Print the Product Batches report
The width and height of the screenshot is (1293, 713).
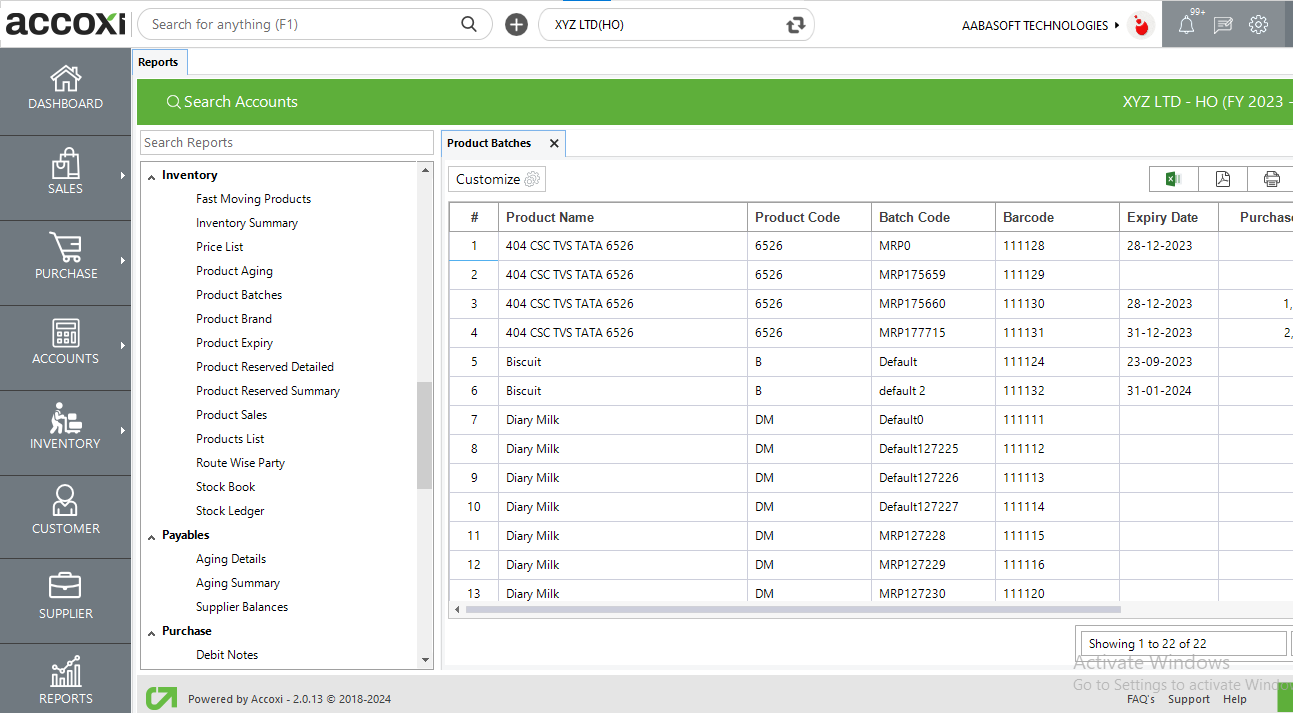[x=1271, y=179]
